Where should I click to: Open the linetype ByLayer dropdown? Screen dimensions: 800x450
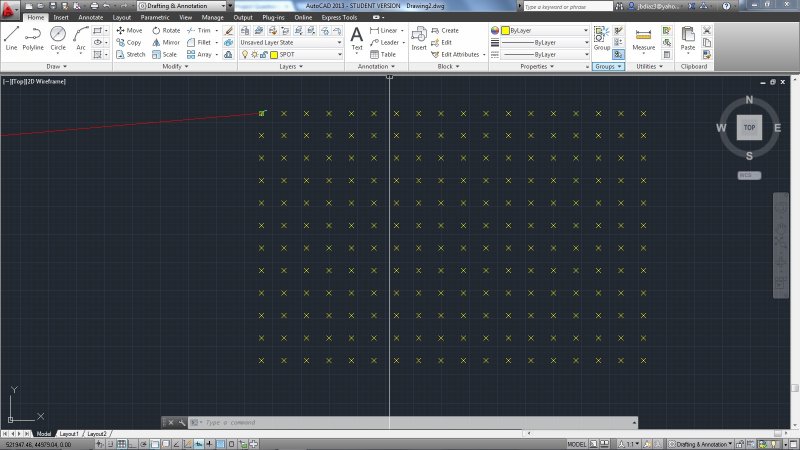[545, 55]
